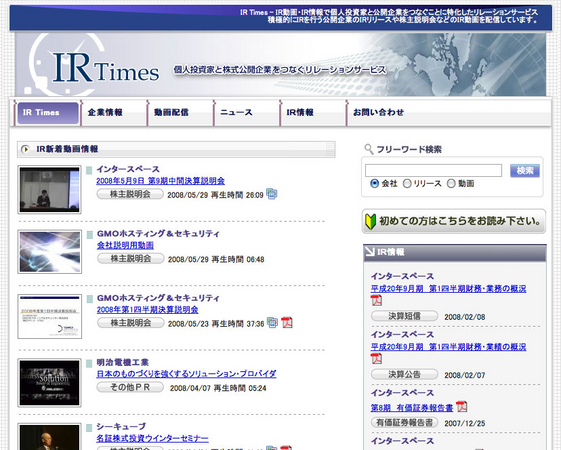Open PDF icon above 決算公告 tag
This screenshot has width=561, height=450.
pos(376,358)
